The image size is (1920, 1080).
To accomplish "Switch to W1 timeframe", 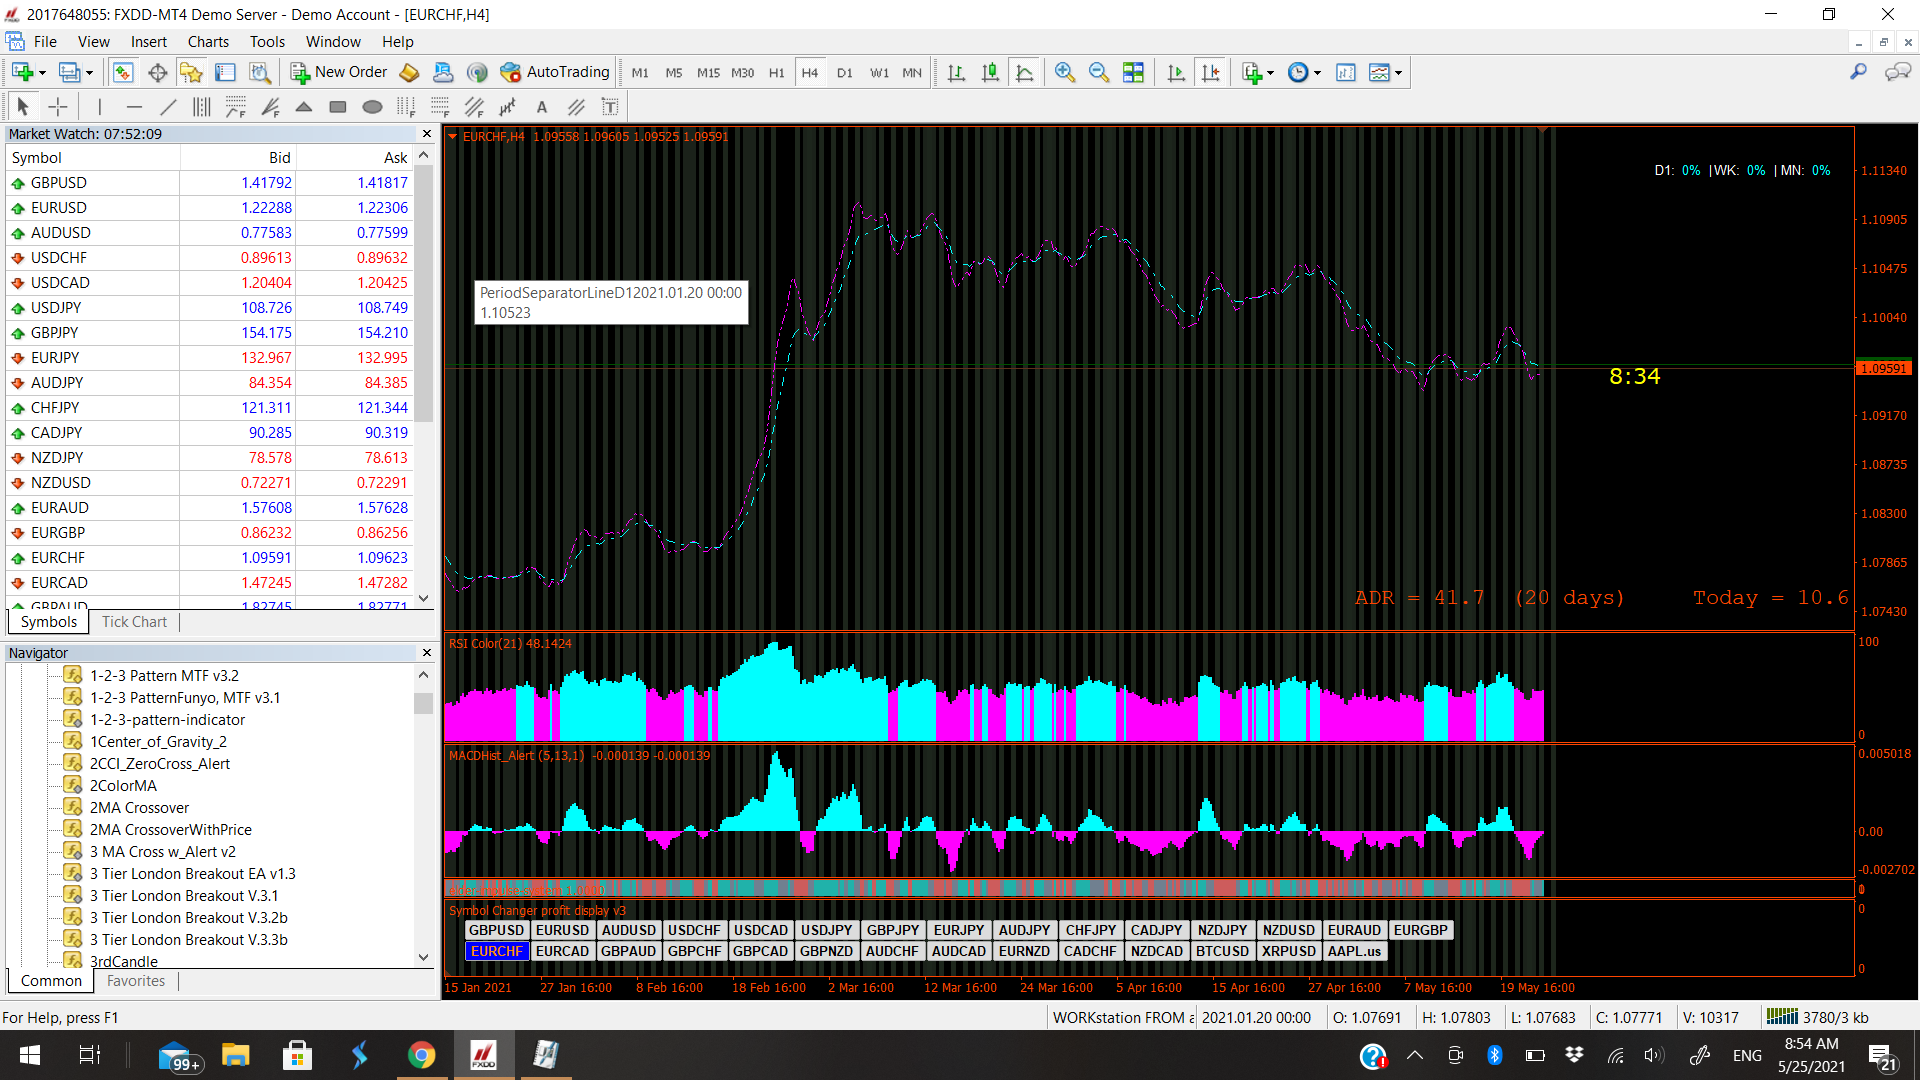I will (879, 72).
